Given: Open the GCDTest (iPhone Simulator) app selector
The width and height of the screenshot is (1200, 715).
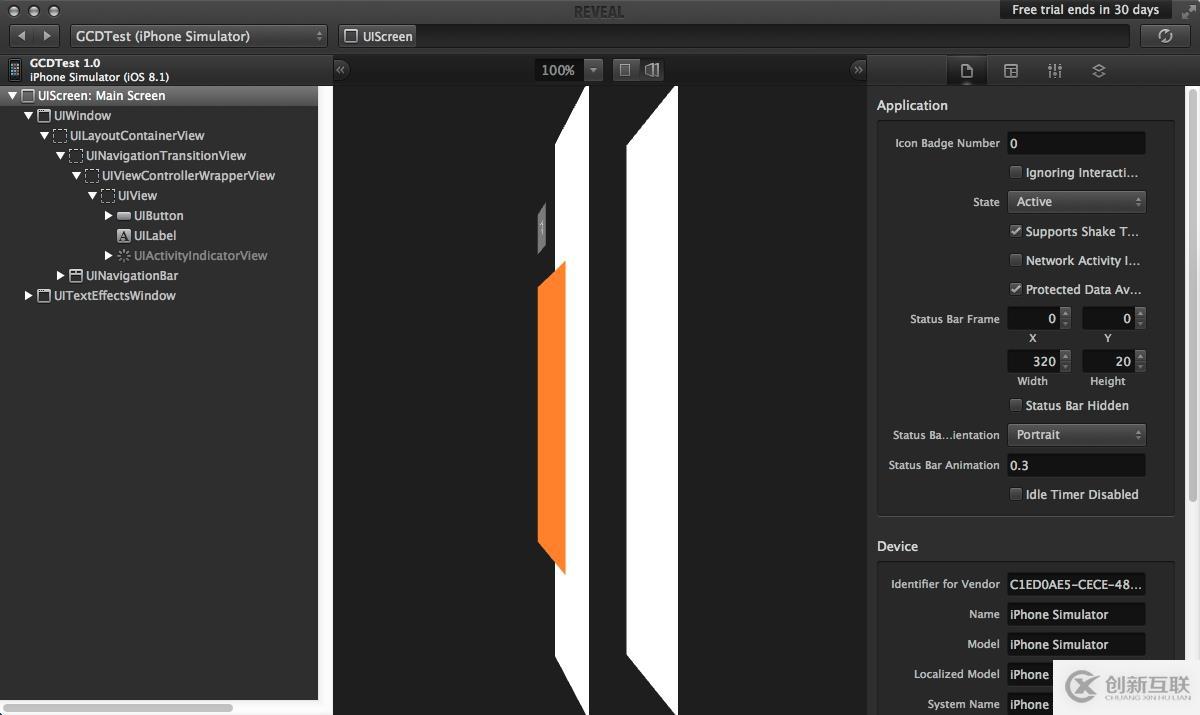Looking at the screenshot, I should [x=198, y=36].
